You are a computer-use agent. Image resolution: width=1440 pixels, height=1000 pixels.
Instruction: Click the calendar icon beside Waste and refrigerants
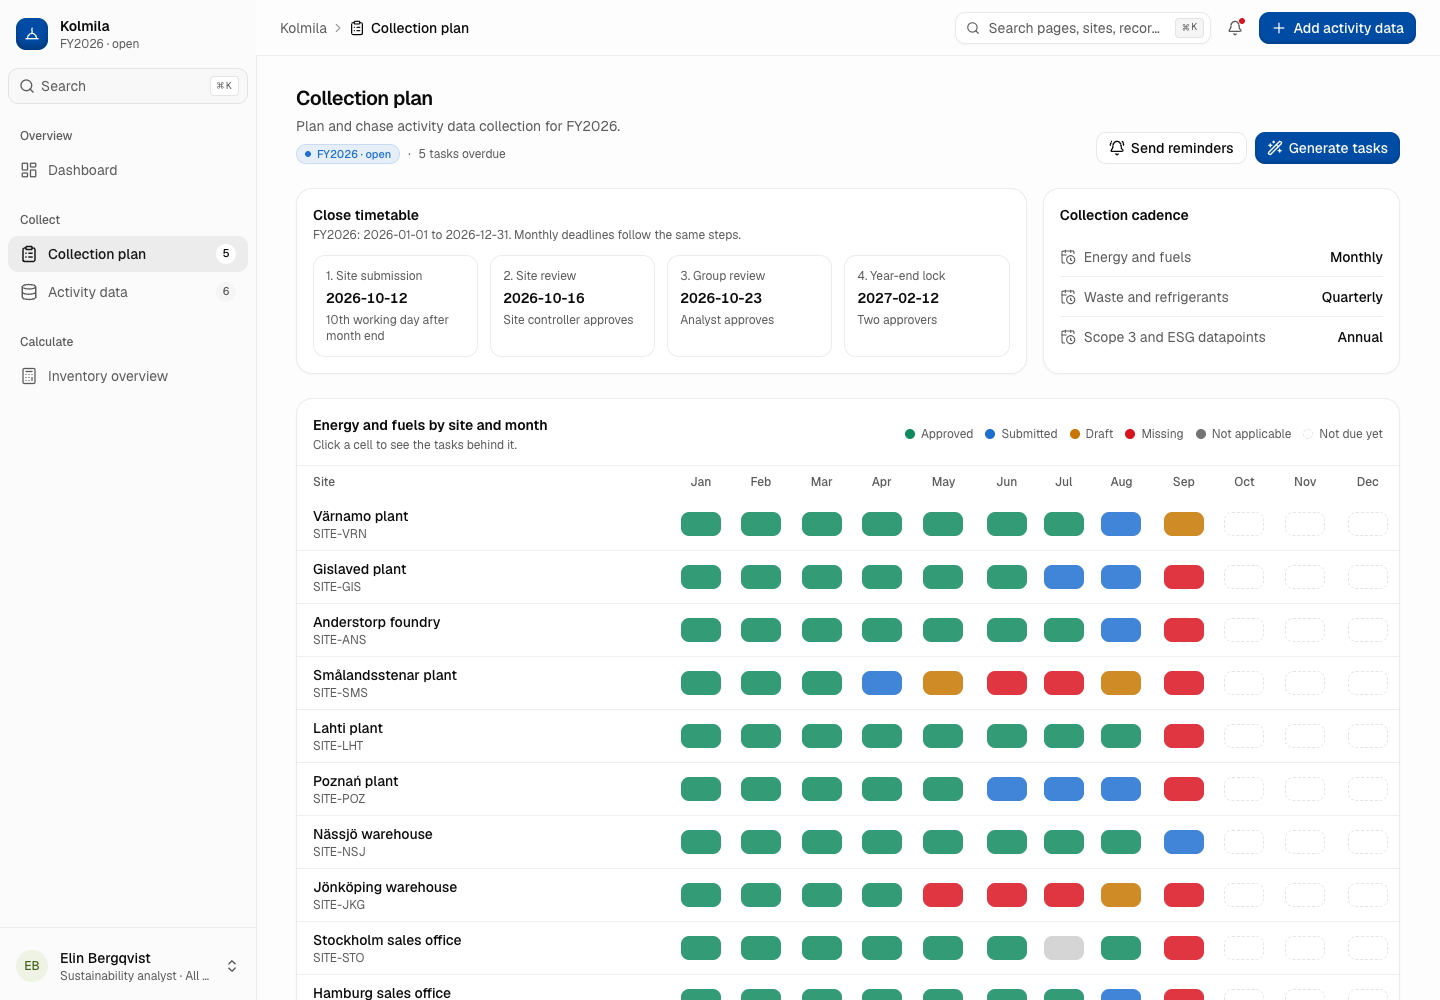point(1068,297)
